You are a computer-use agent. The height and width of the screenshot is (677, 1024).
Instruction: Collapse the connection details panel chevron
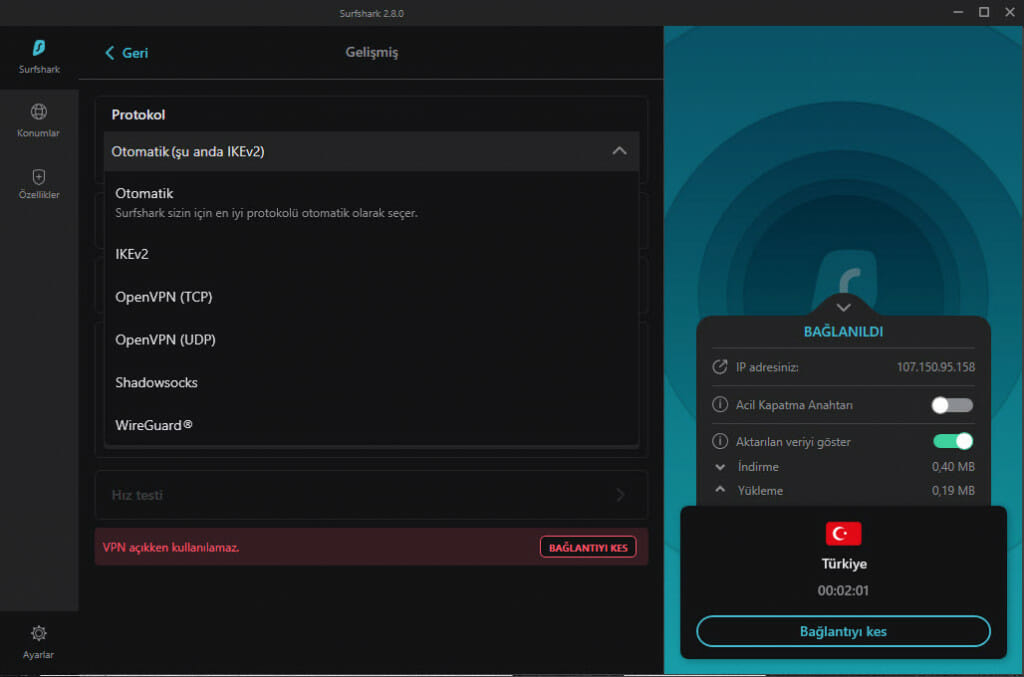point(843,307)
